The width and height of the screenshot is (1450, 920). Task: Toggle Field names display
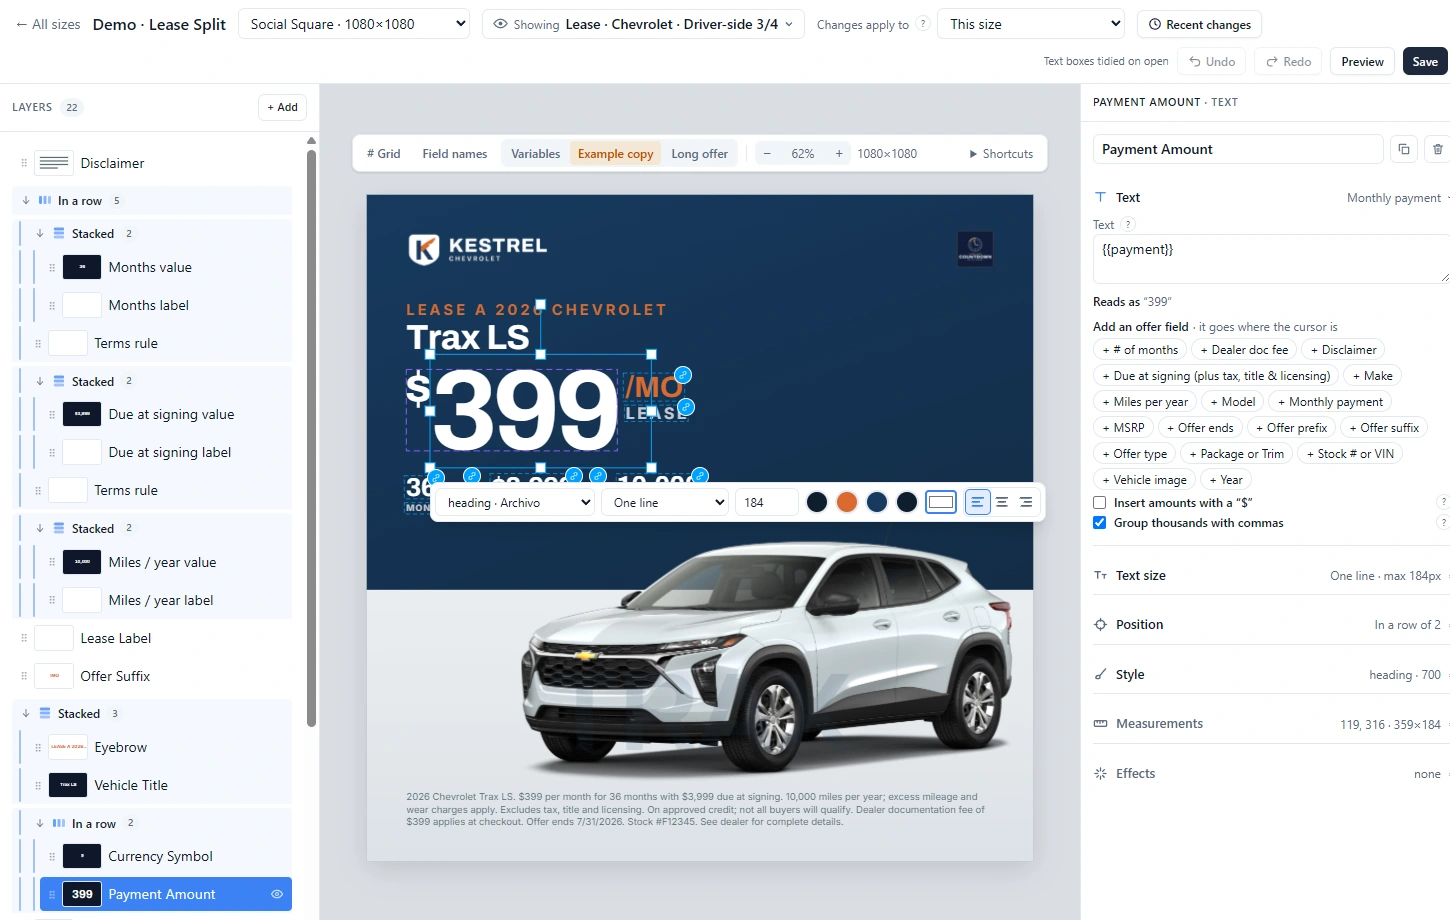coord(455,154)
